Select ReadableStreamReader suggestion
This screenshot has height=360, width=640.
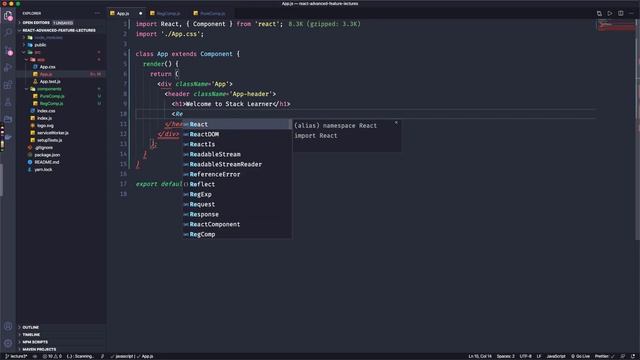pyautogui.click(x=237, y=164)
